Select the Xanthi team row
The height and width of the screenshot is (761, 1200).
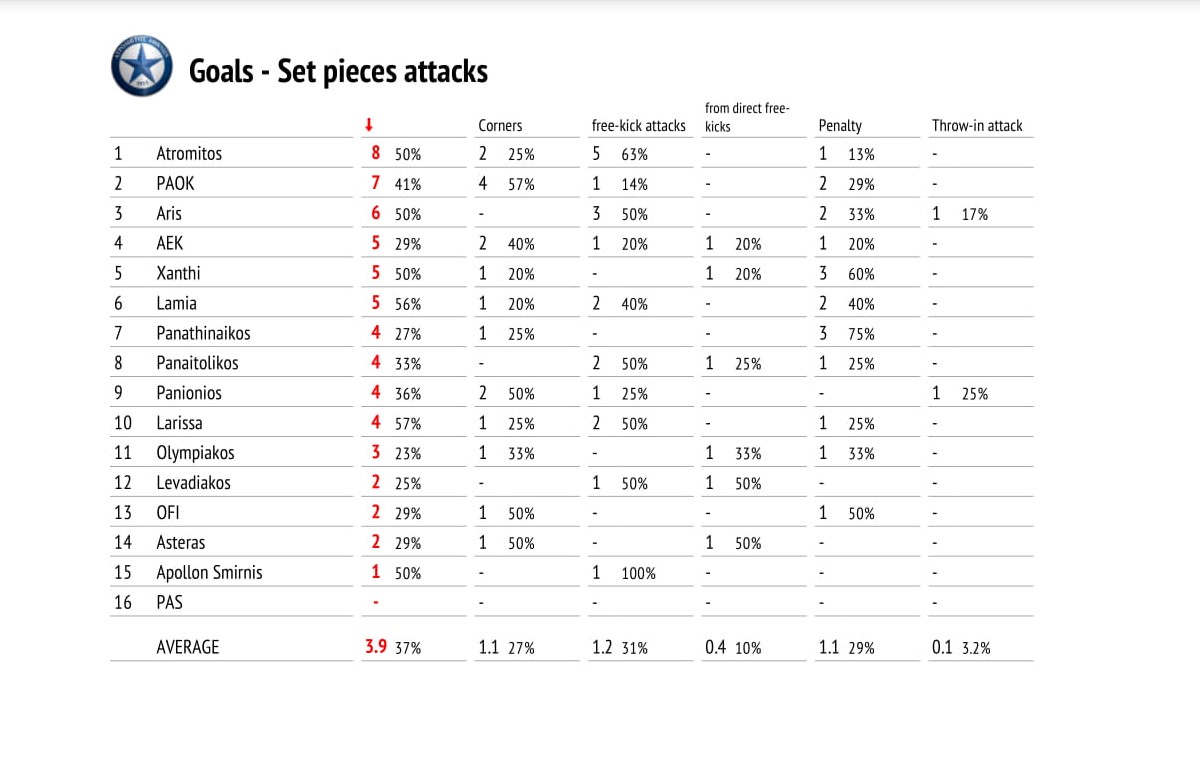click(x=177, y=274)
